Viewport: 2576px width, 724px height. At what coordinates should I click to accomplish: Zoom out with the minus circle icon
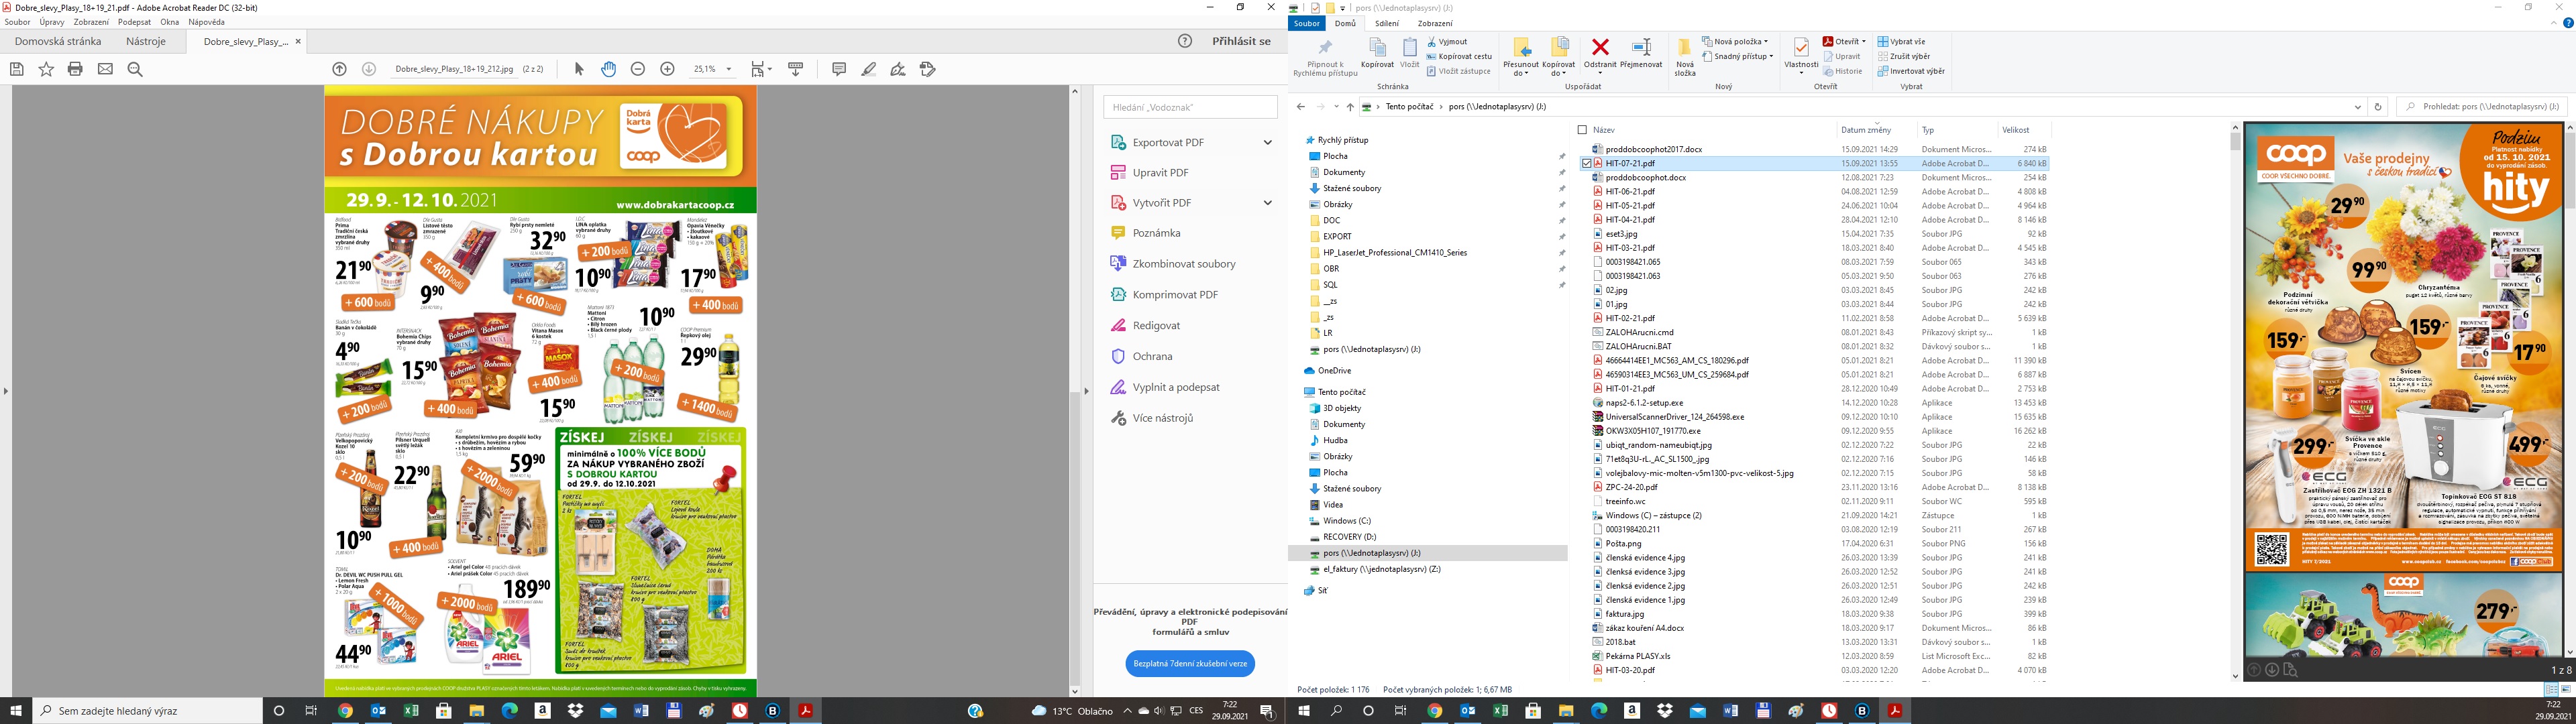coord(638,69)
